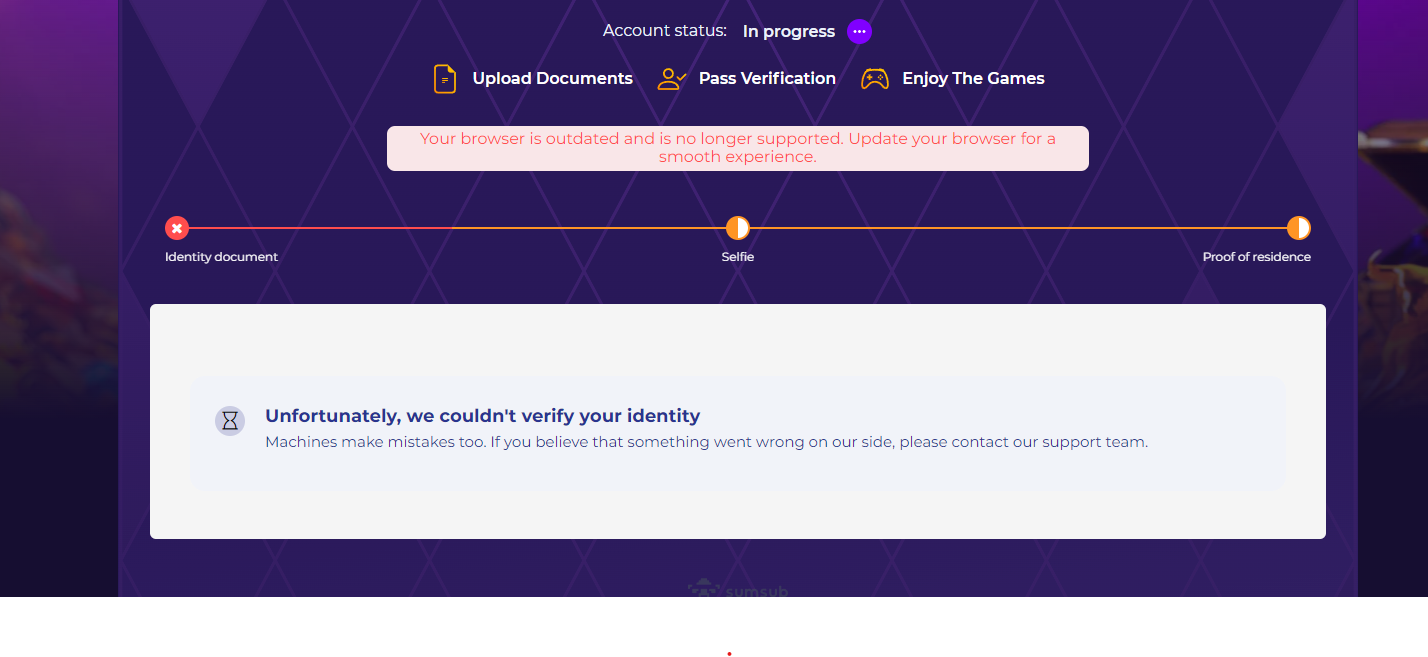Click the Identity document label
1428x657 pixels.
click(221, 257)
